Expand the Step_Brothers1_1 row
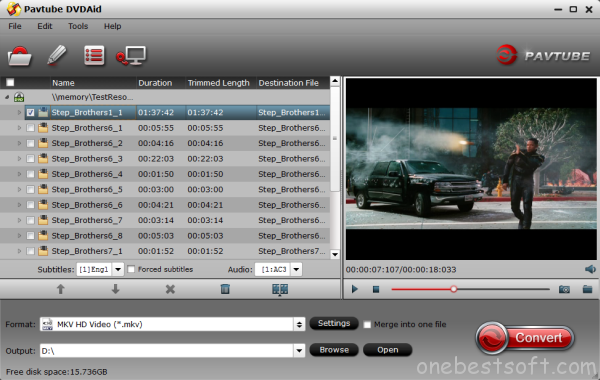The height and width of the screenshot is (380, 600). [19, 113]
